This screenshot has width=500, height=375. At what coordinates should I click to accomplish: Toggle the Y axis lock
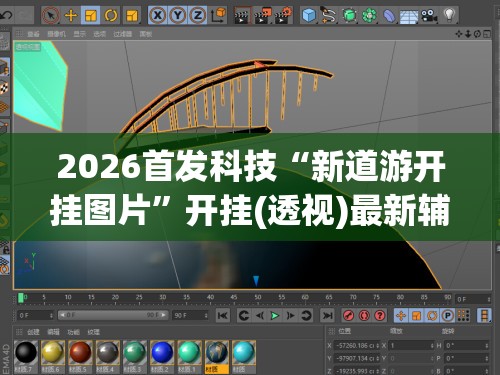pyautogui.click(x=178, y=15)
